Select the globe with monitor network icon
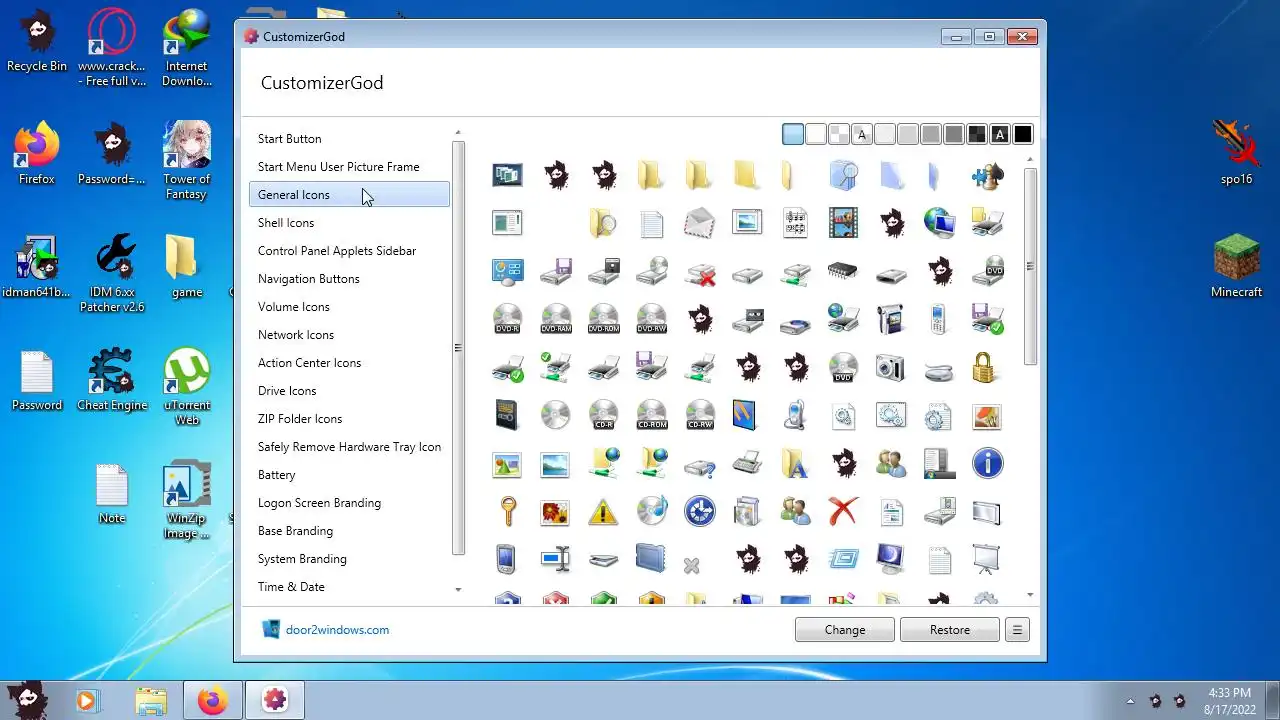Screen dimensions: 1280x720 tap(938, 223)
